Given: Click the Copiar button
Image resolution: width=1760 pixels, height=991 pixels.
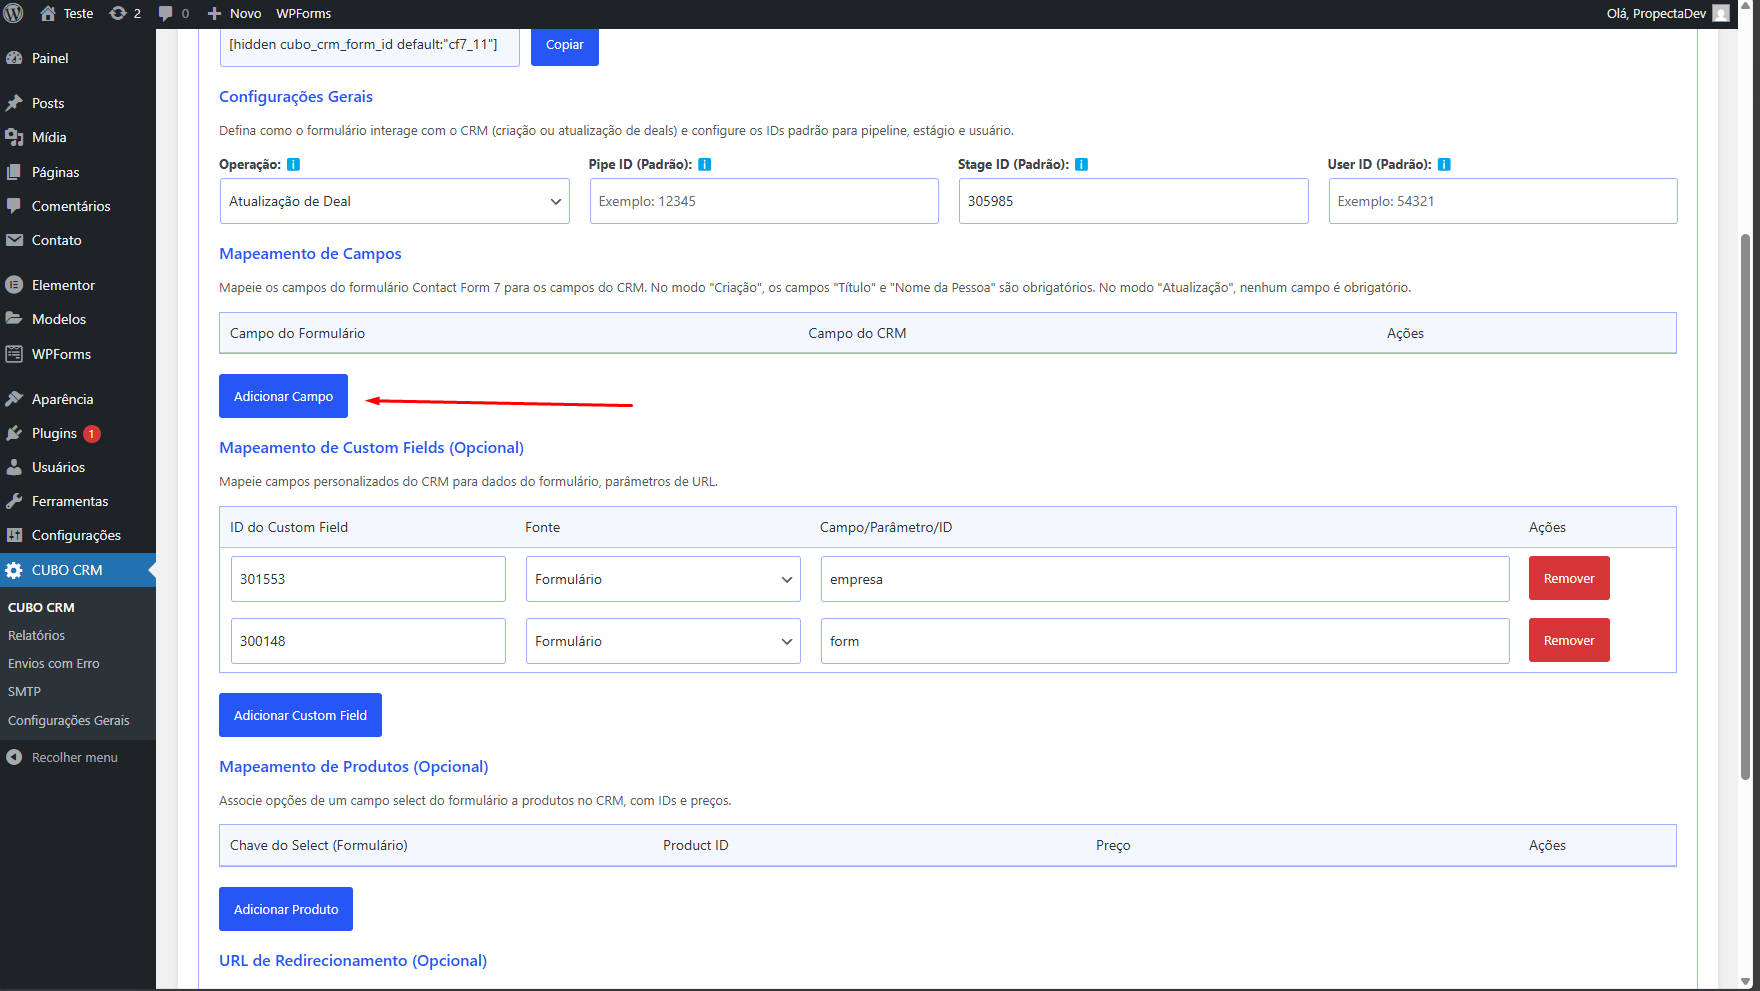Looking at the screenshot, I should coord(564,45).
